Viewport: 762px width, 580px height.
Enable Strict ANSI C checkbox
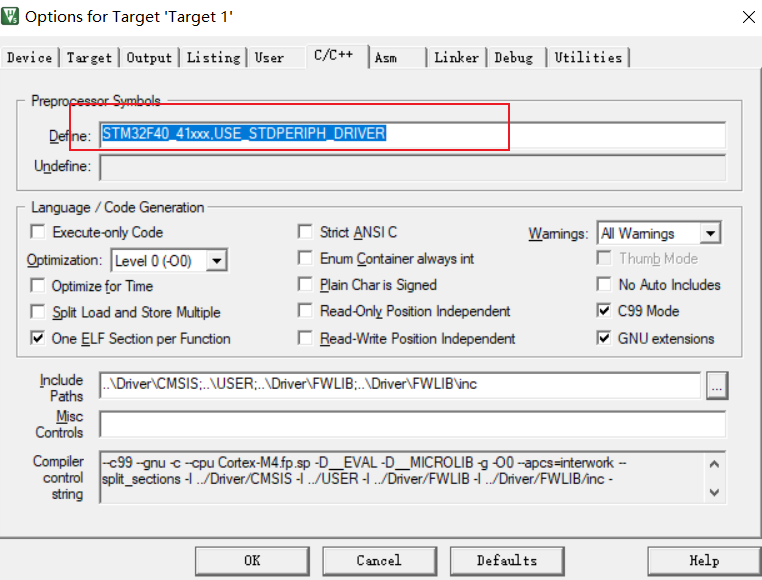[305, 231]
